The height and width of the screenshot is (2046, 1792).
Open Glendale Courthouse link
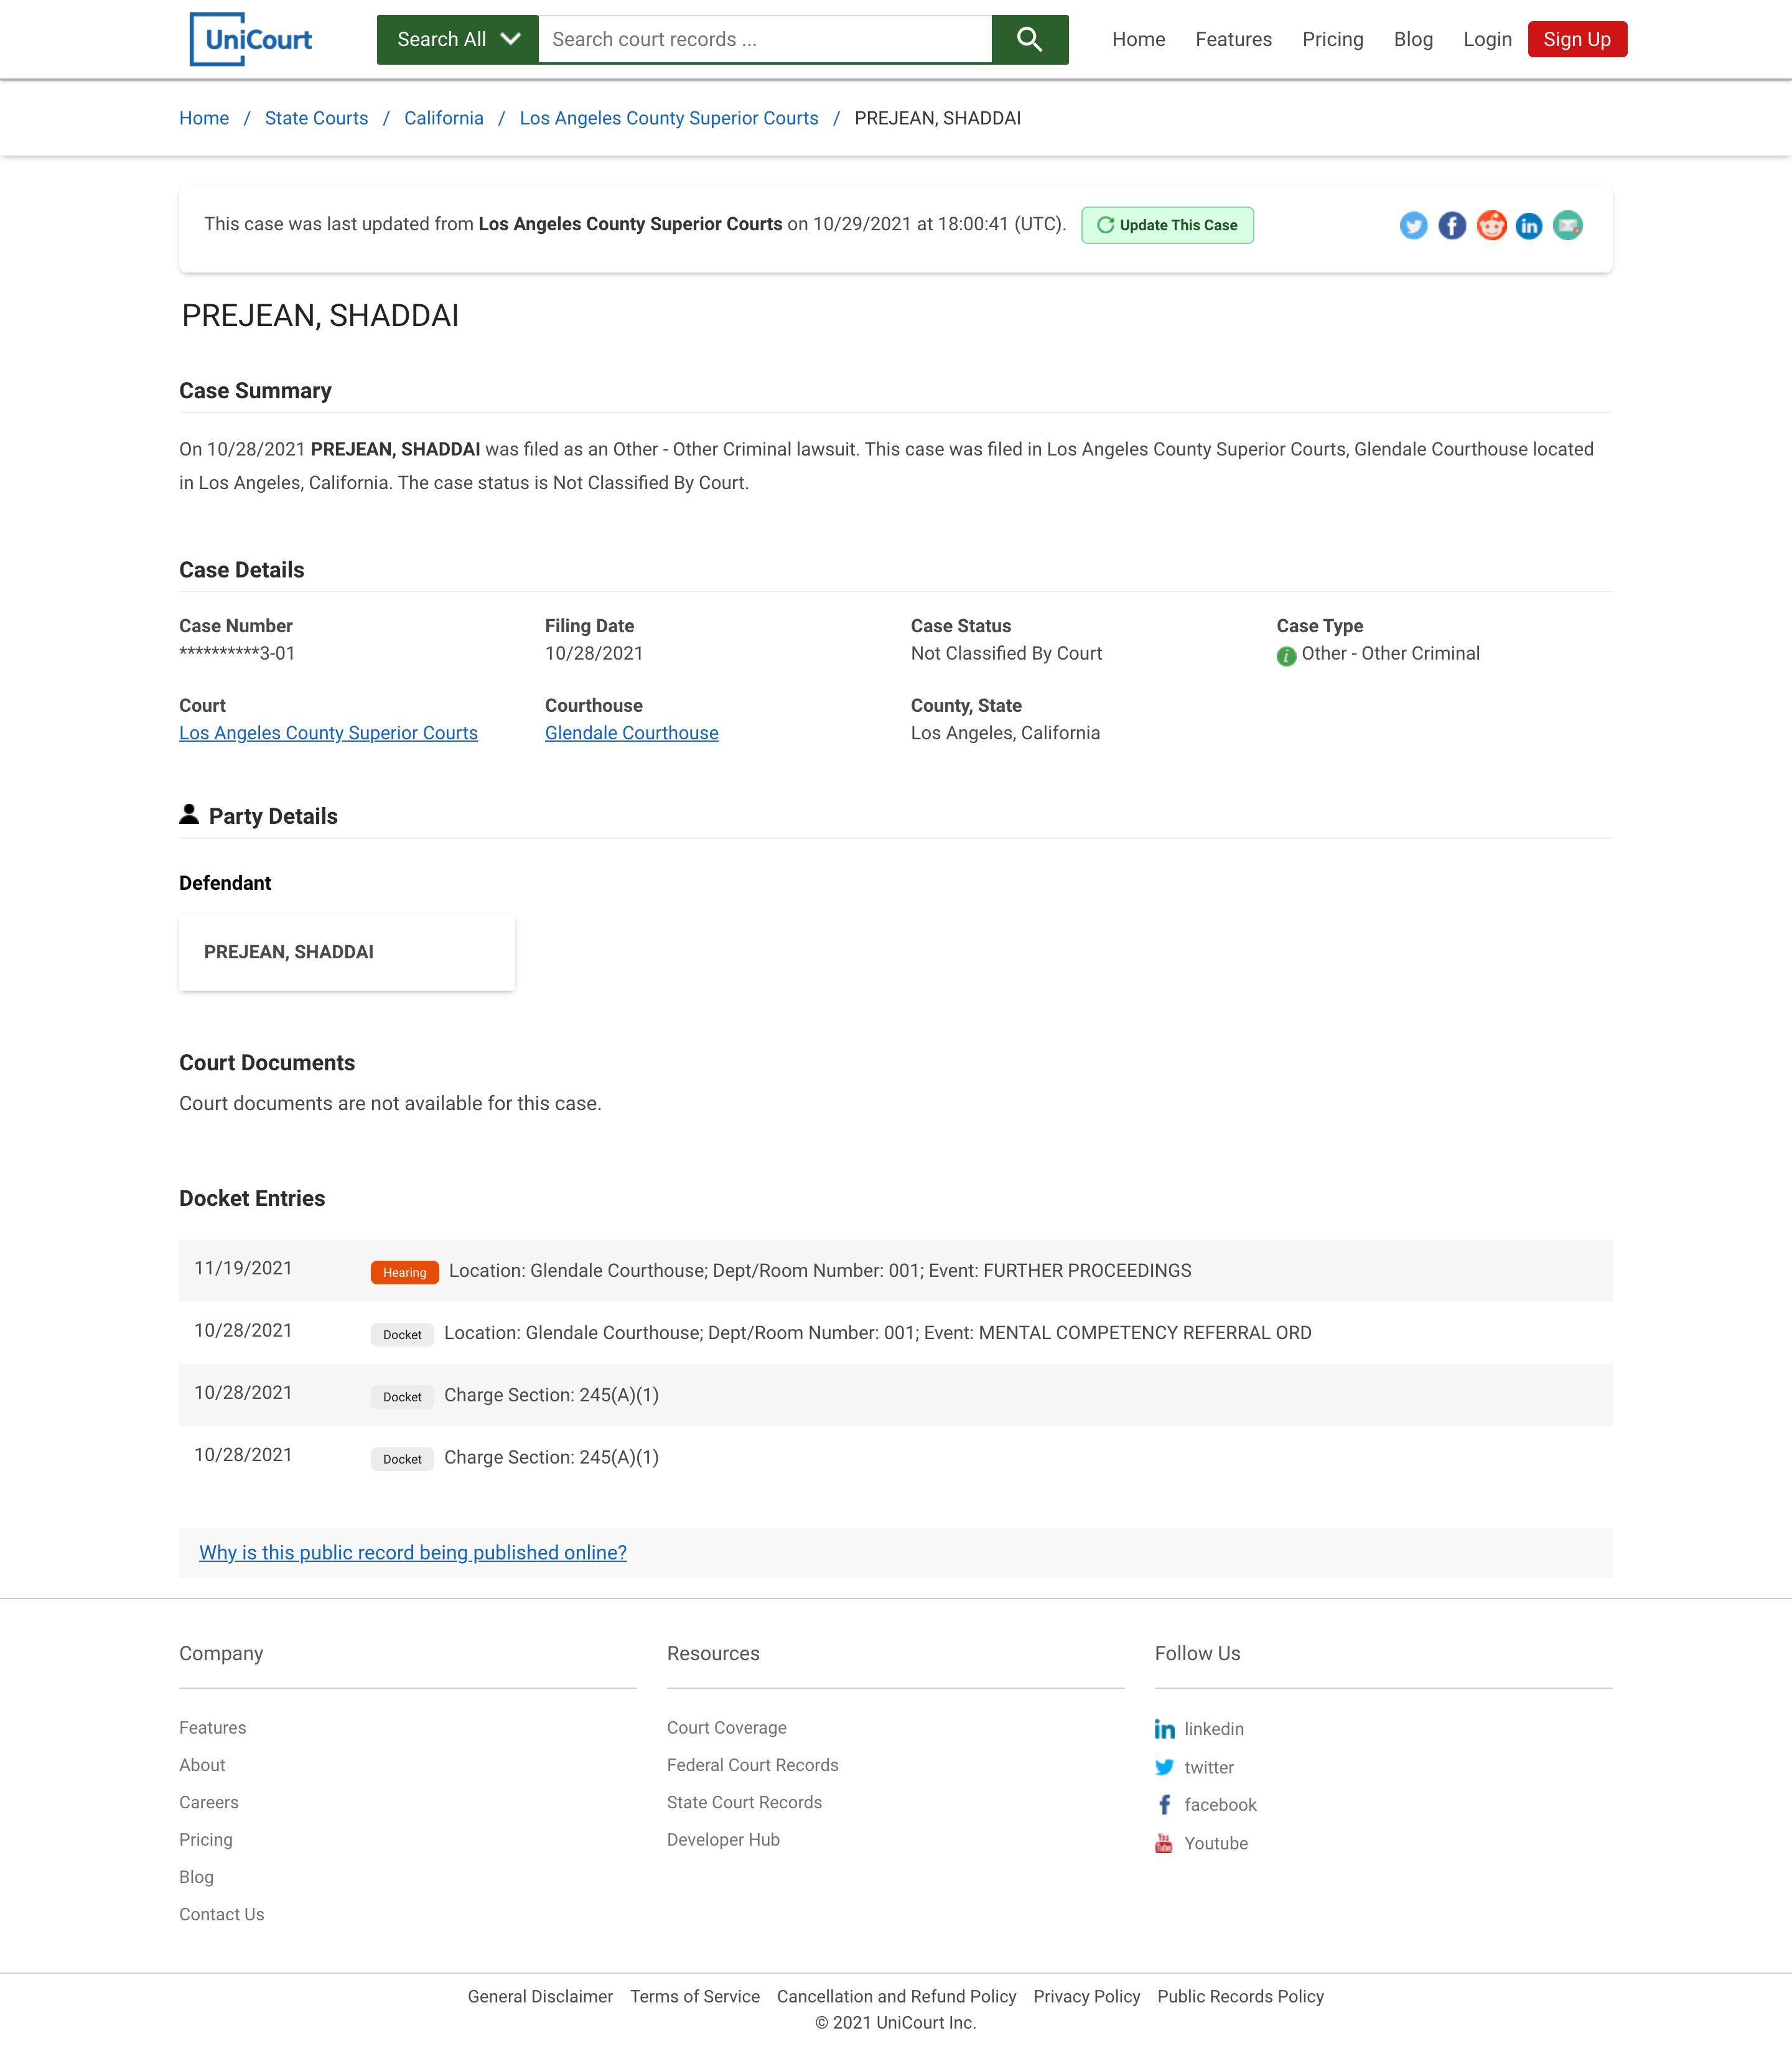click(x=631, y=733)
